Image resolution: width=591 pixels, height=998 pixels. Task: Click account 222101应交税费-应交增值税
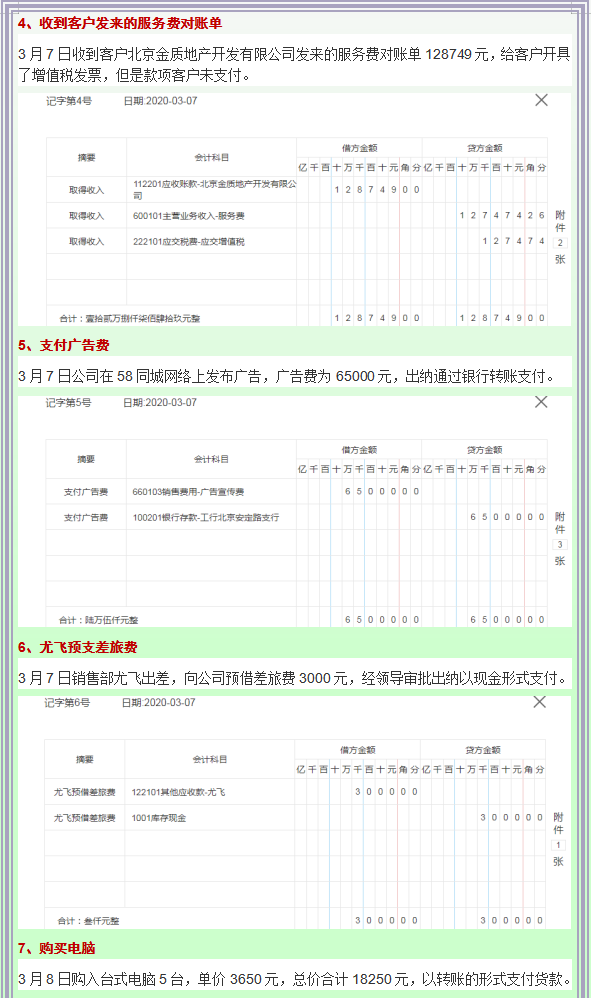tap(188, 241)
